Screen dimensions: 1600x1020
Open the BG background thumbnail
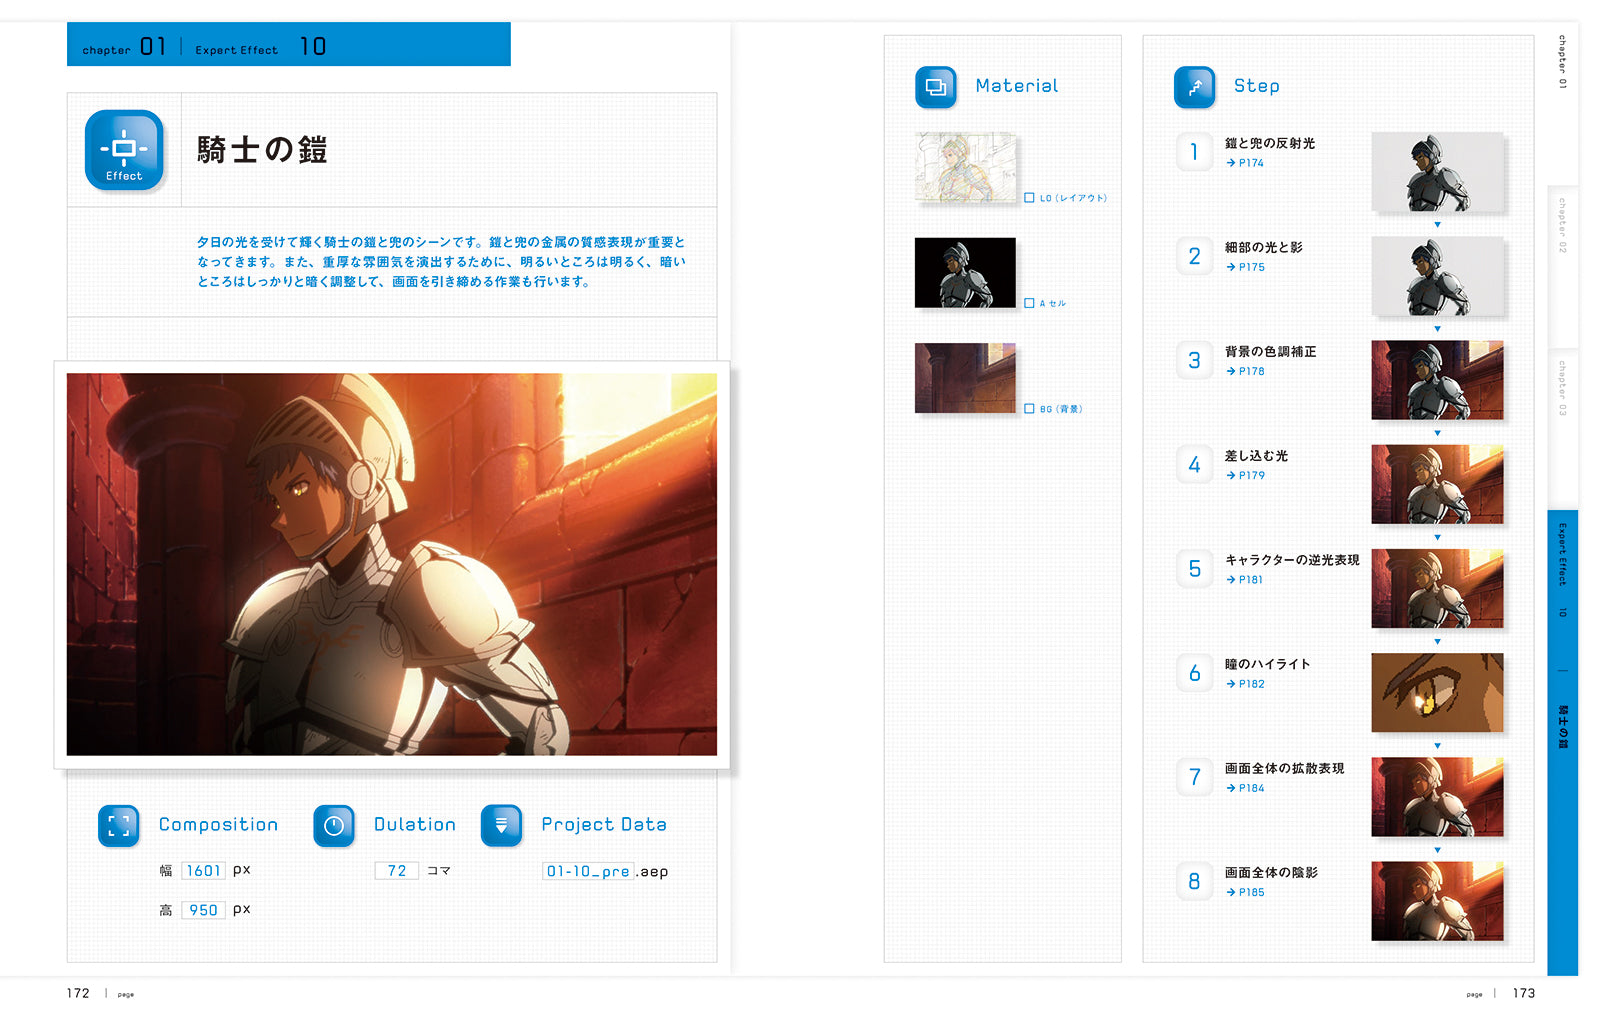click(965, 378)
